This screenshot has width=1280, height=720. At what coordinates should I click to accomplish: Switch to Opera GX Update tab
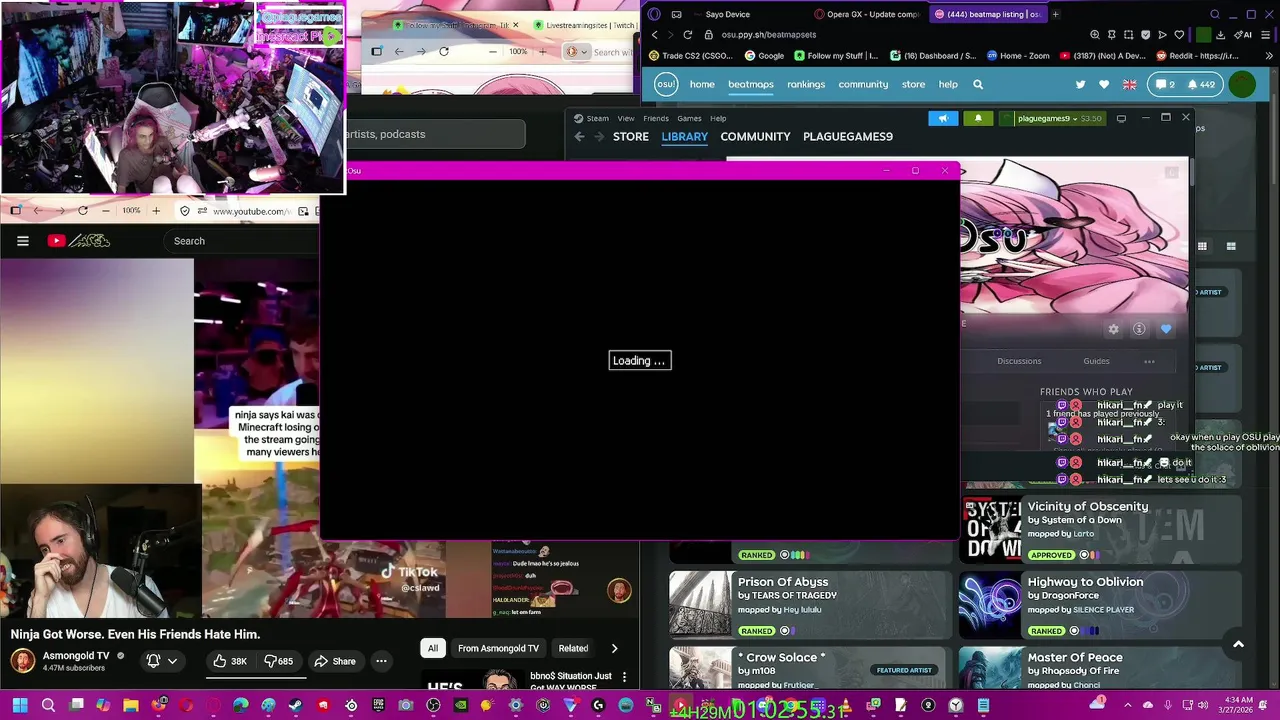867,14
